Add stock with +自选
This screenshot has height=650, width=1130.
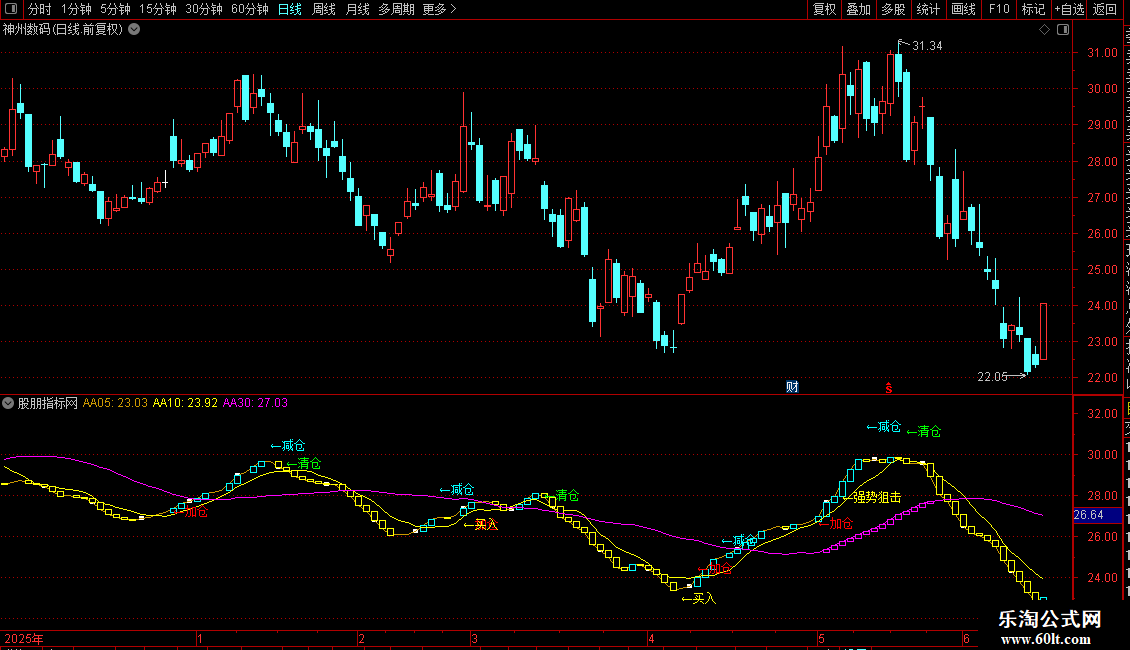coord(1069,9)
